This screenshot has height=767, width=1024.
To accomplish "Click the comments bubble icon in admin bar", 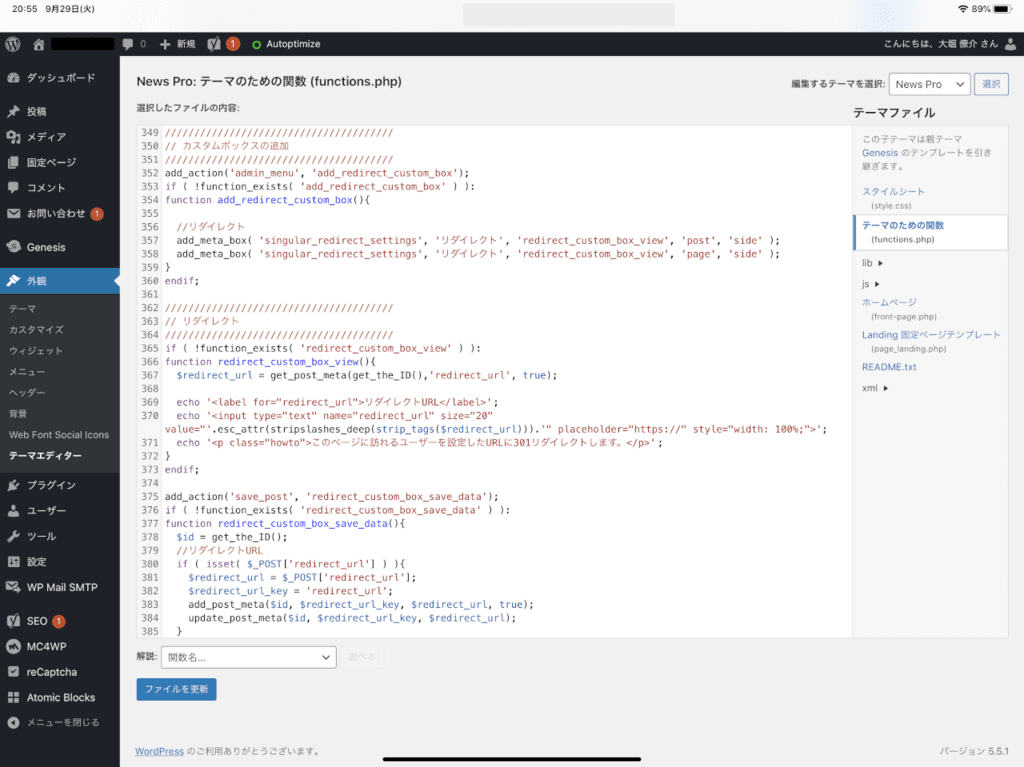I will click(128, 44).
